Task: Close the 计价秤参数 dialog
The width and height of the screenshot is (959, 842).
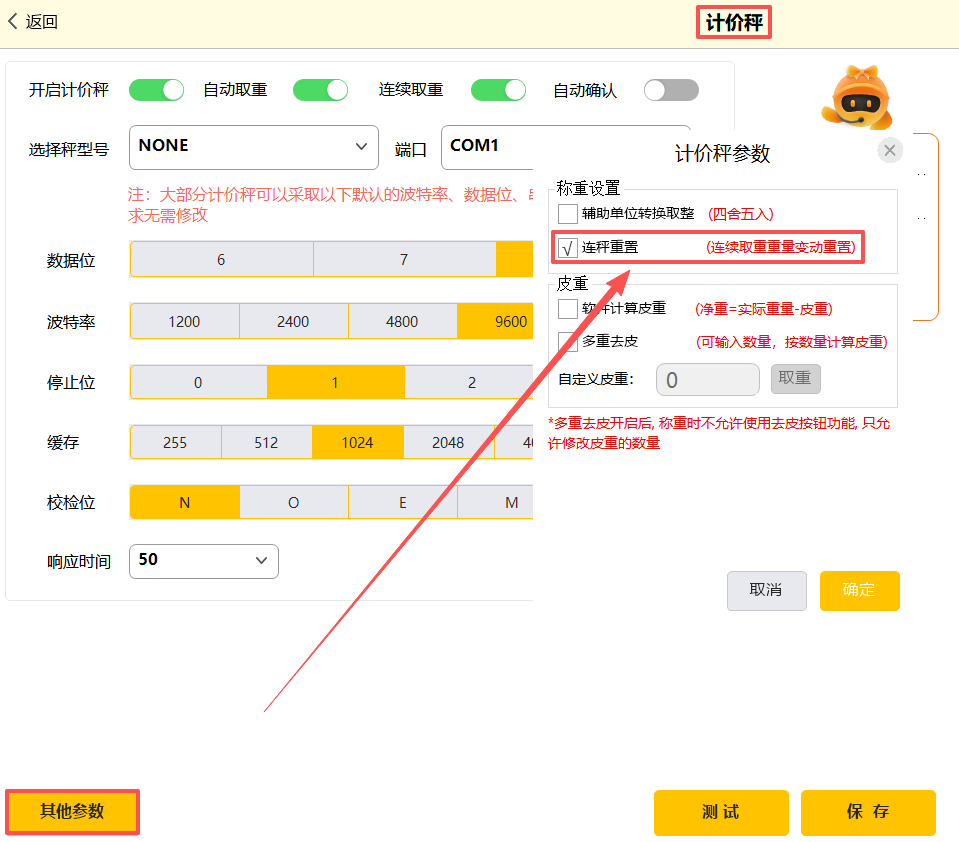Action: 889,150
